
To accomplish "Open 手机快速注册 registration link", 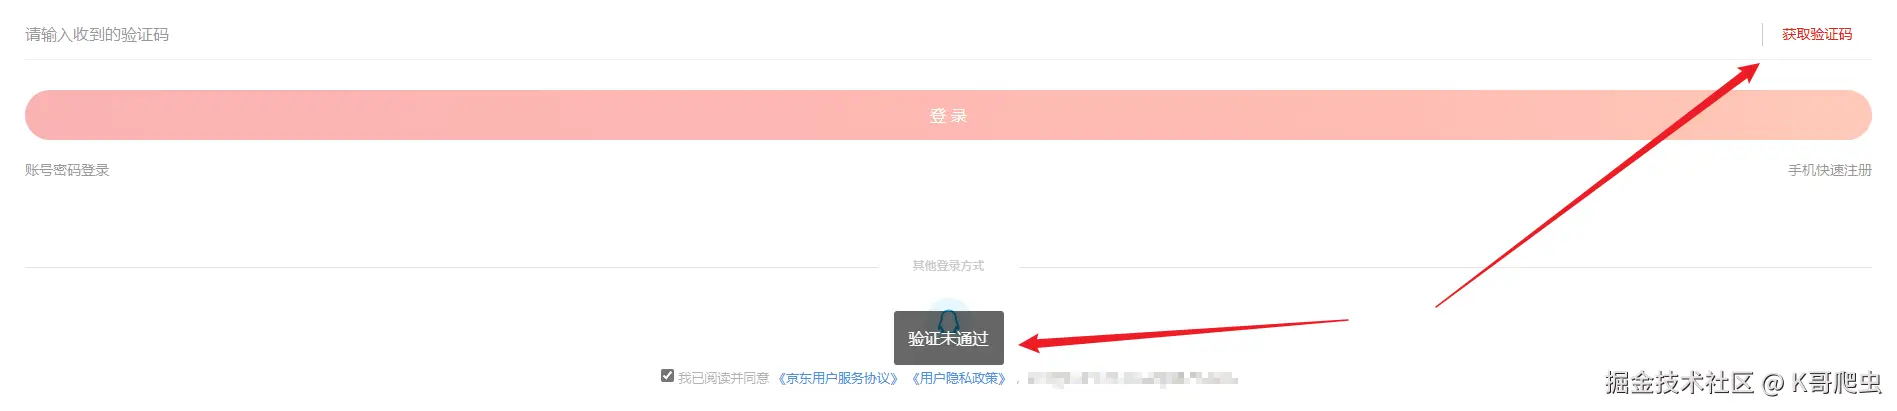I will [x=1829, y=170].
